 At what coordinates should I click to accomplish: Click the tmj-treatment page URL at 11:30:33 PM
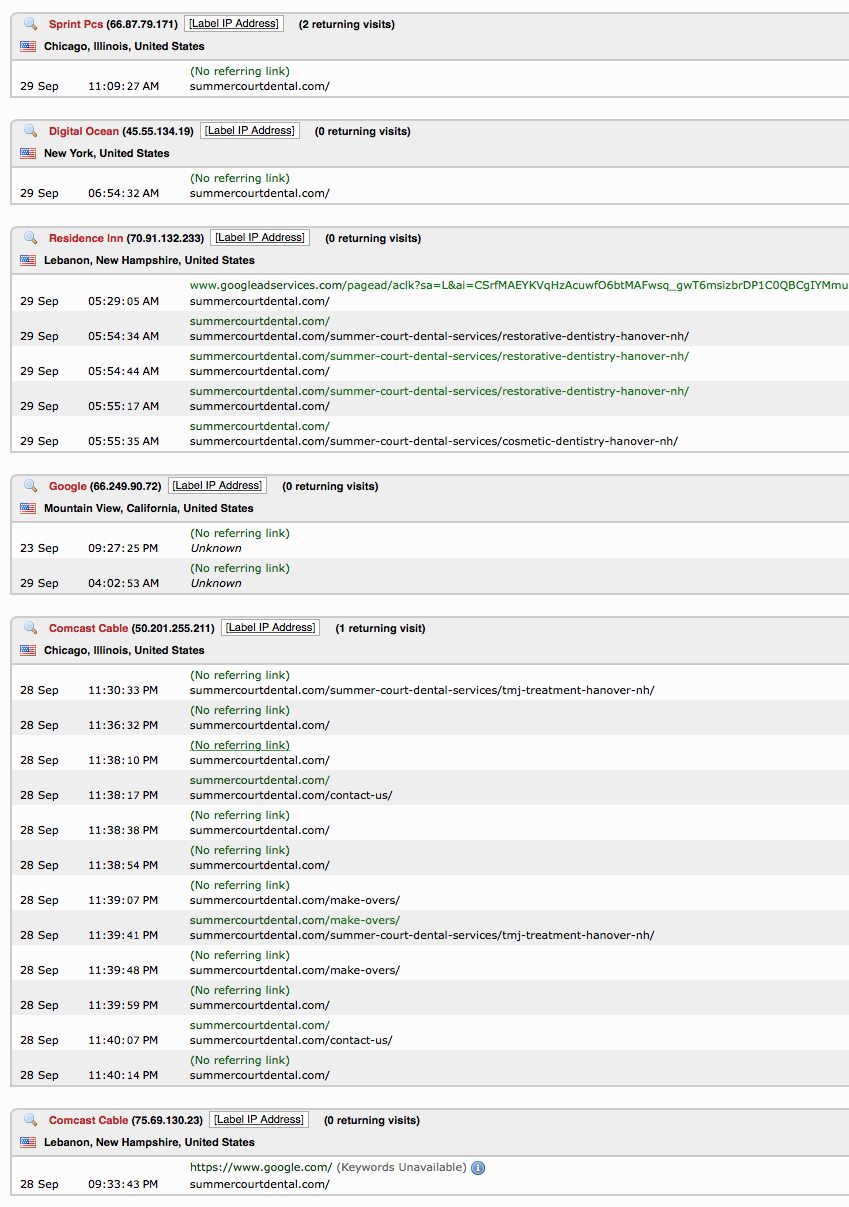[422, 690]
